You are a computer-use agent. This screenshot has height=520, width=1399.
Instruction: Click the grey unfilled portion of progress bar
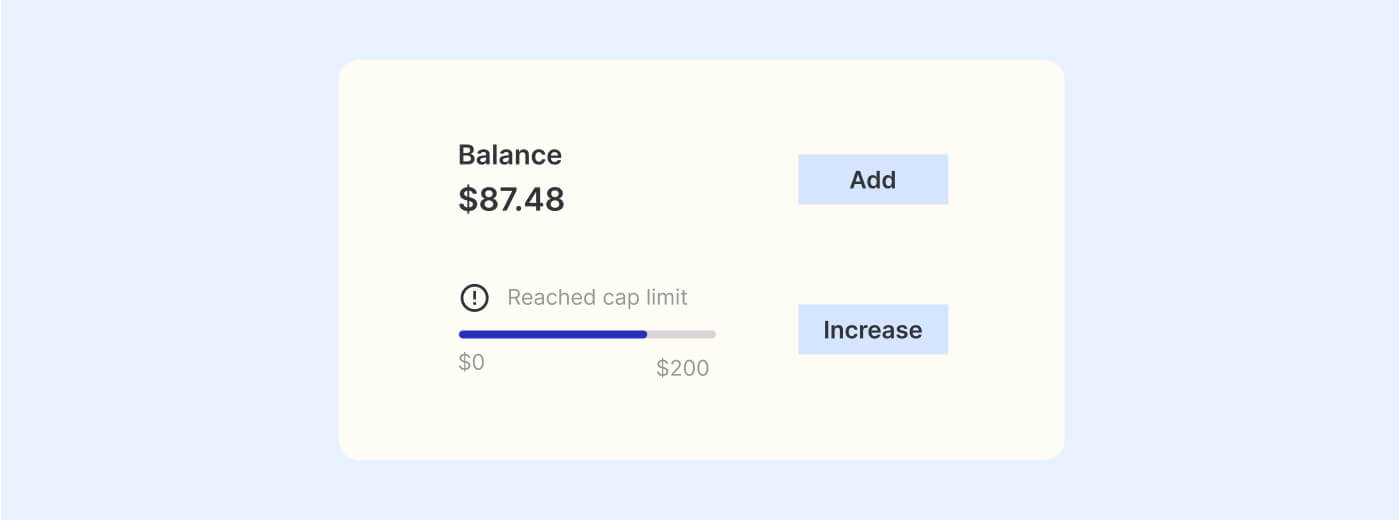point(682,334)
